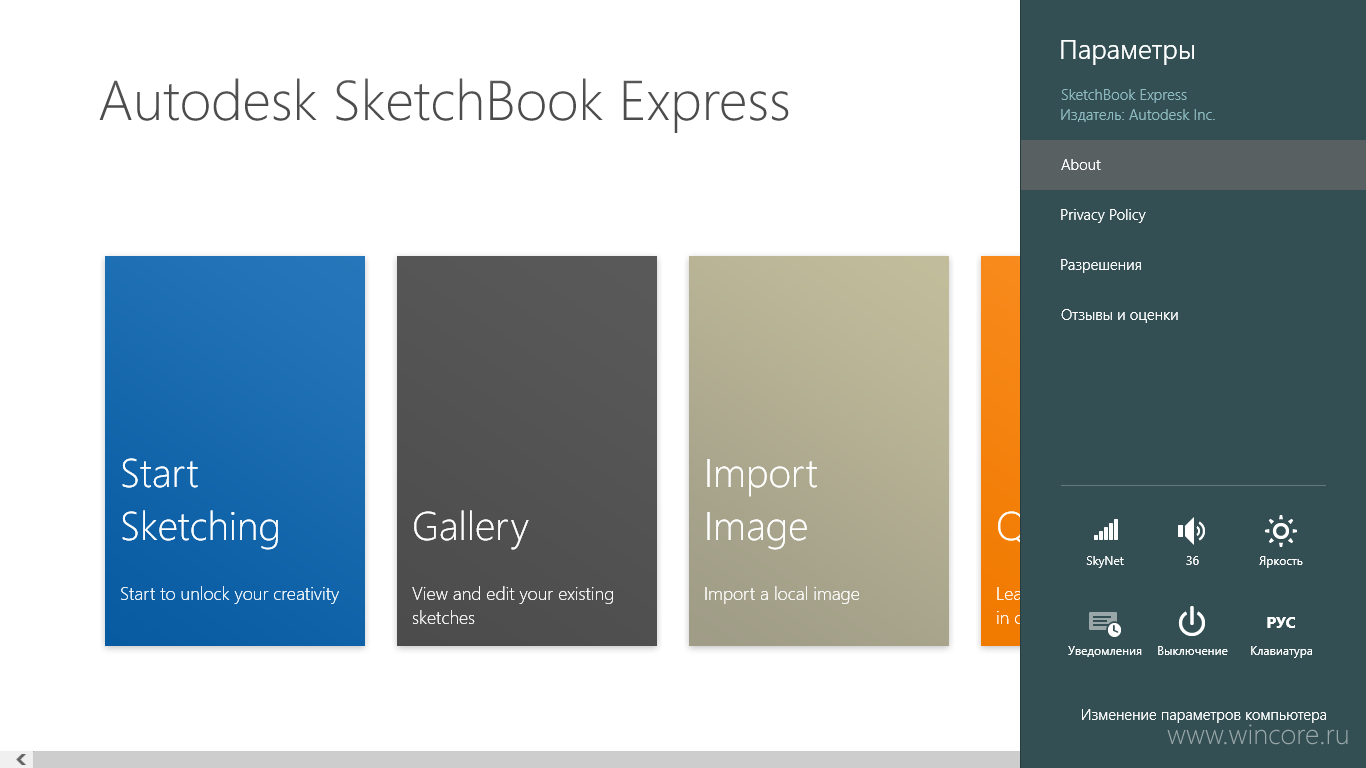Open Privacy Policy in settings pane
The image size is (1366, 768).
pyautogui.click(x=1193, y=215)
